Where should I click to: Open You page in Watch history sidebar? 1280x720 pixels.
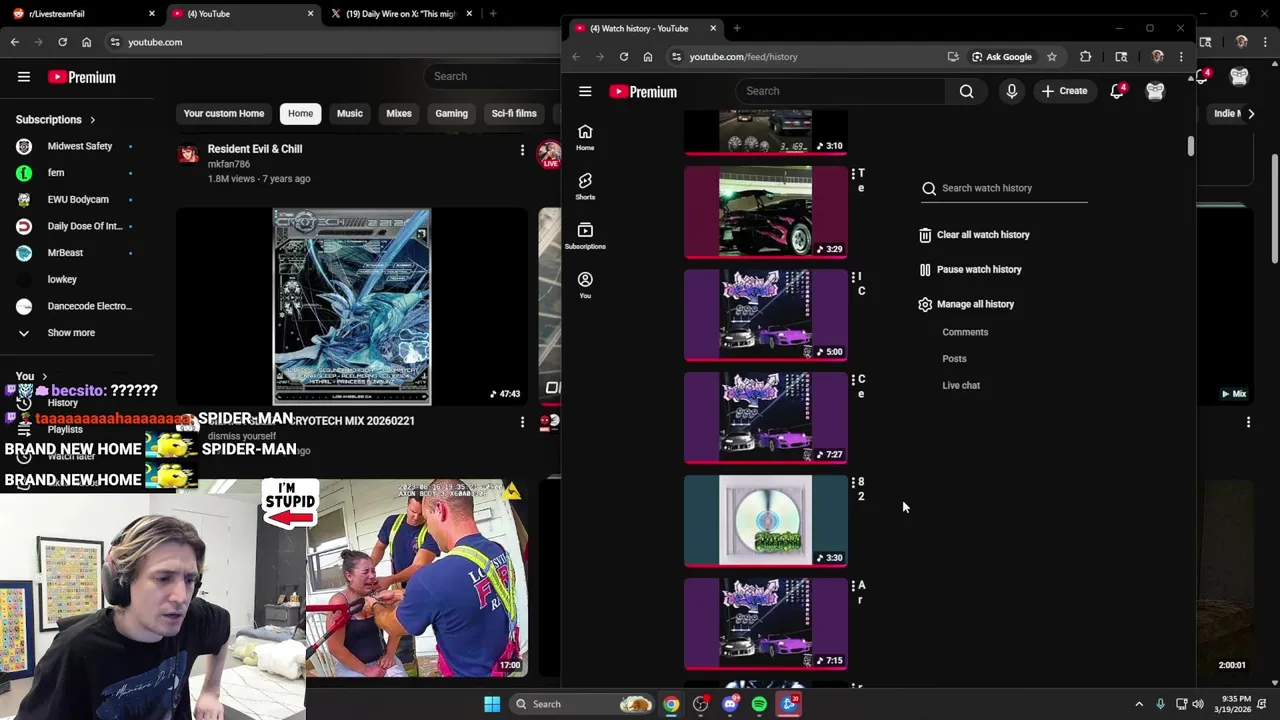pos(585,285)
